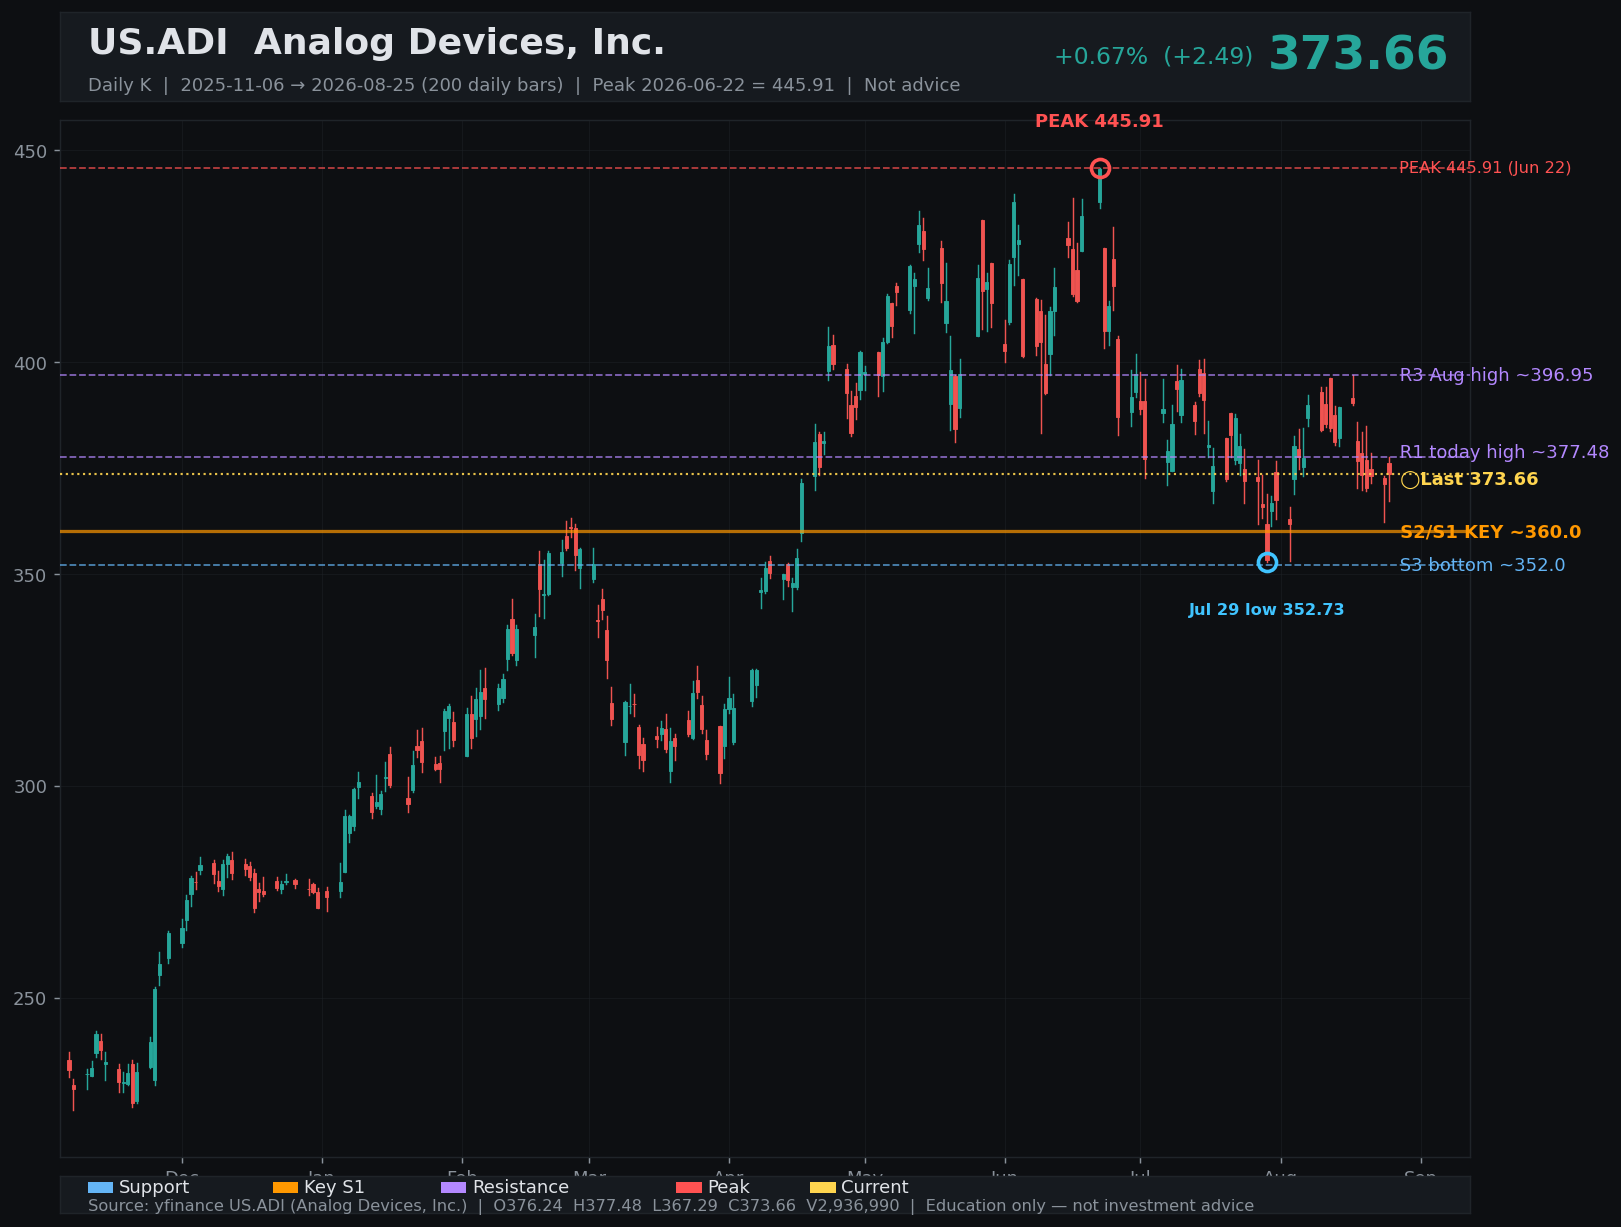1621x1227 pixels.
Task: Click the 'Resistance' legend text
Action: (x=520, y=1187)
